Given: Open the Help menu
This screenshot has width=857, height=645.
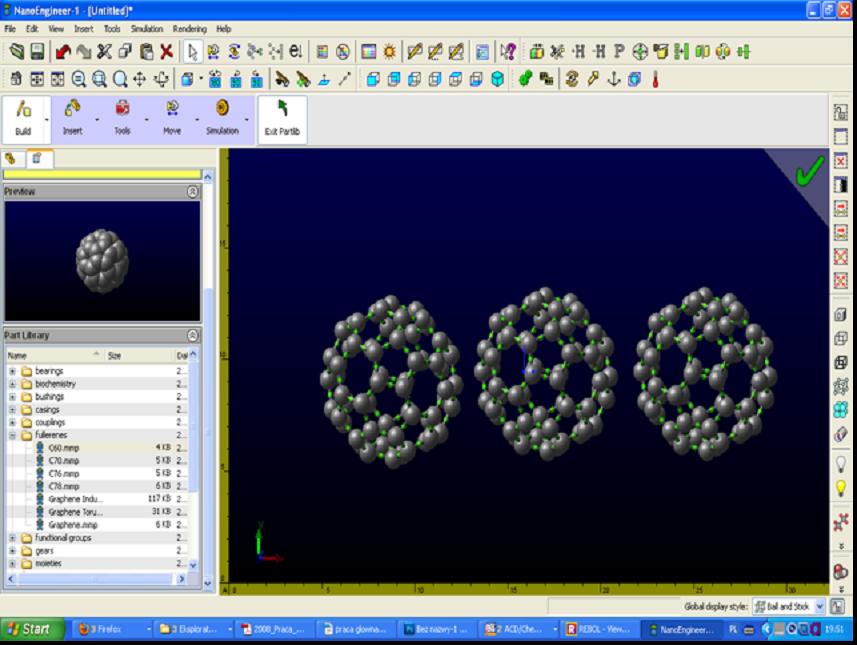Looking at the screenshot, I should tap(224, 28).
